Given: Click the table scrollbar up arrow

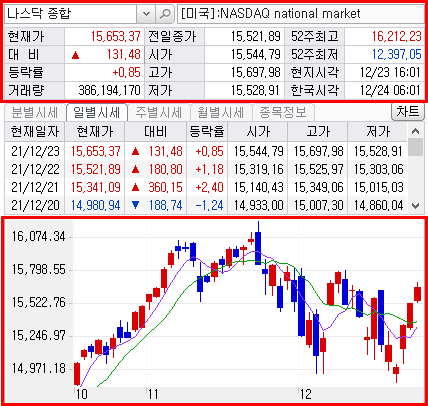Looking at the screenshot, I should click(415, 131).
